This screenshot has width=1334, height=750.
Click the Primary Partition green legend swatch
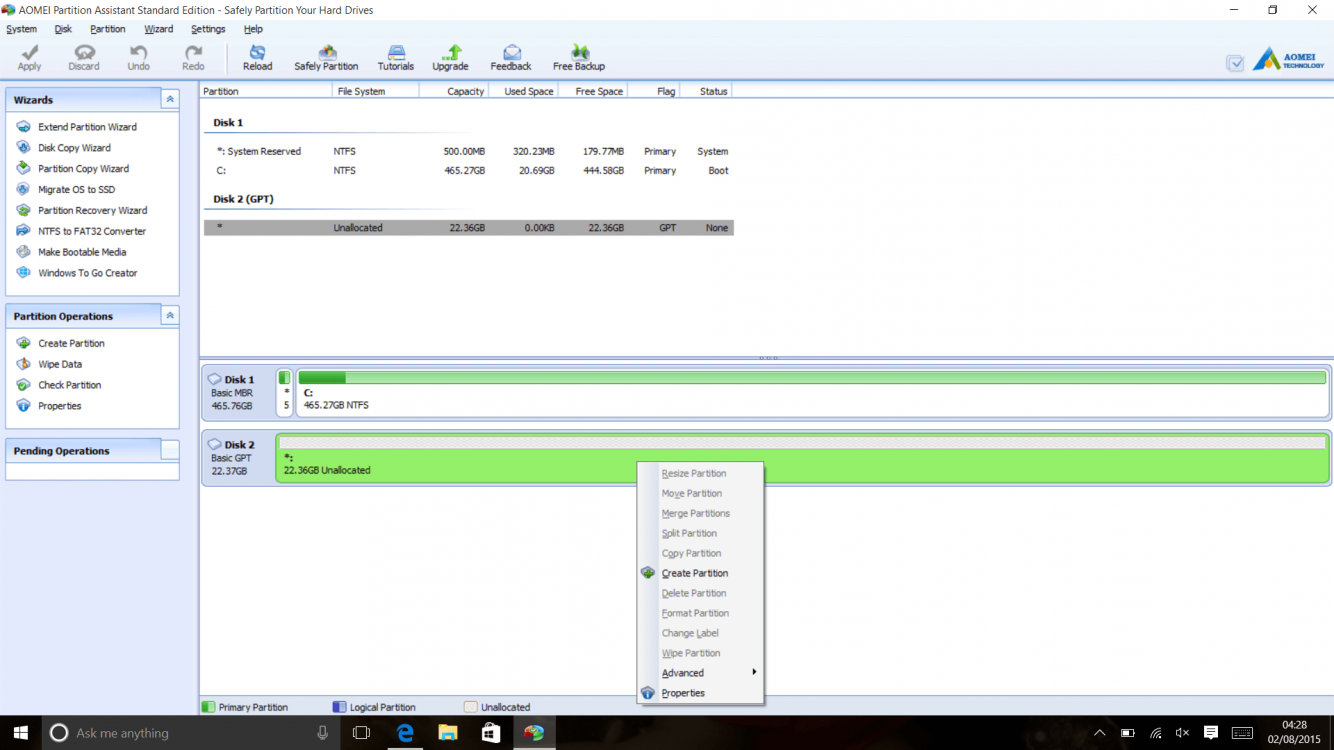pyautogui.click(x=208, y=707)
